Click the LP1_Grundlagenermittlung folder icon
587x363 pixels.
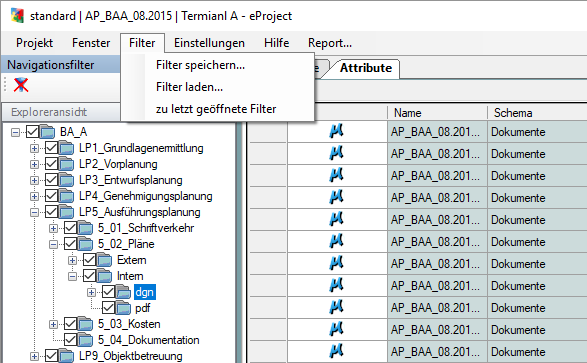pos(67,148)
